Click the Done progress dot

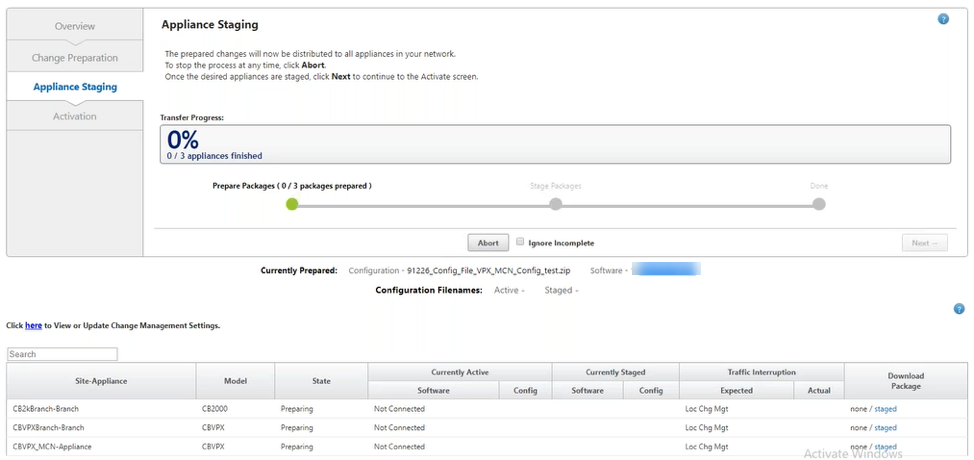pyautogui.click(x=819, y=204)
